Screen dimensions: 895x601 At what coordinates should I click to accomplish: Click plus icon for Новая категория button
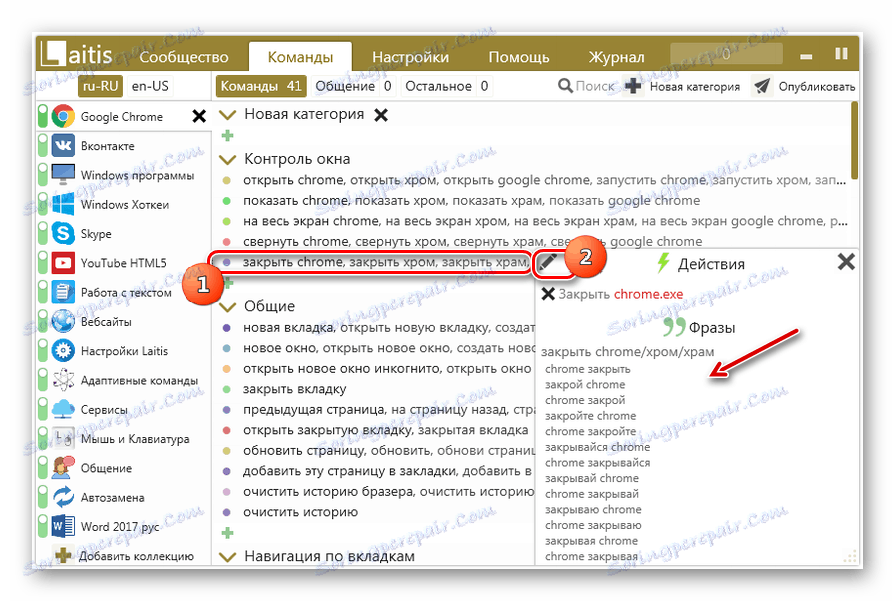(x=633, y=86)
